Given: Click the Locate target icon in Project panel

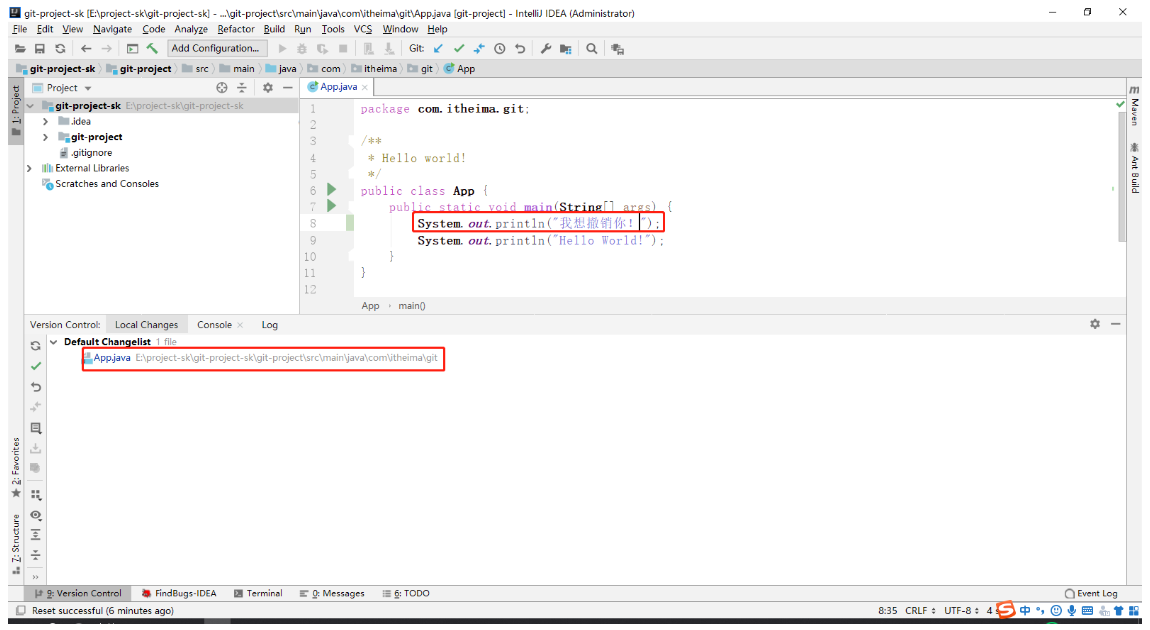Looking at the screenshot, I should click(x=221, y=87).
